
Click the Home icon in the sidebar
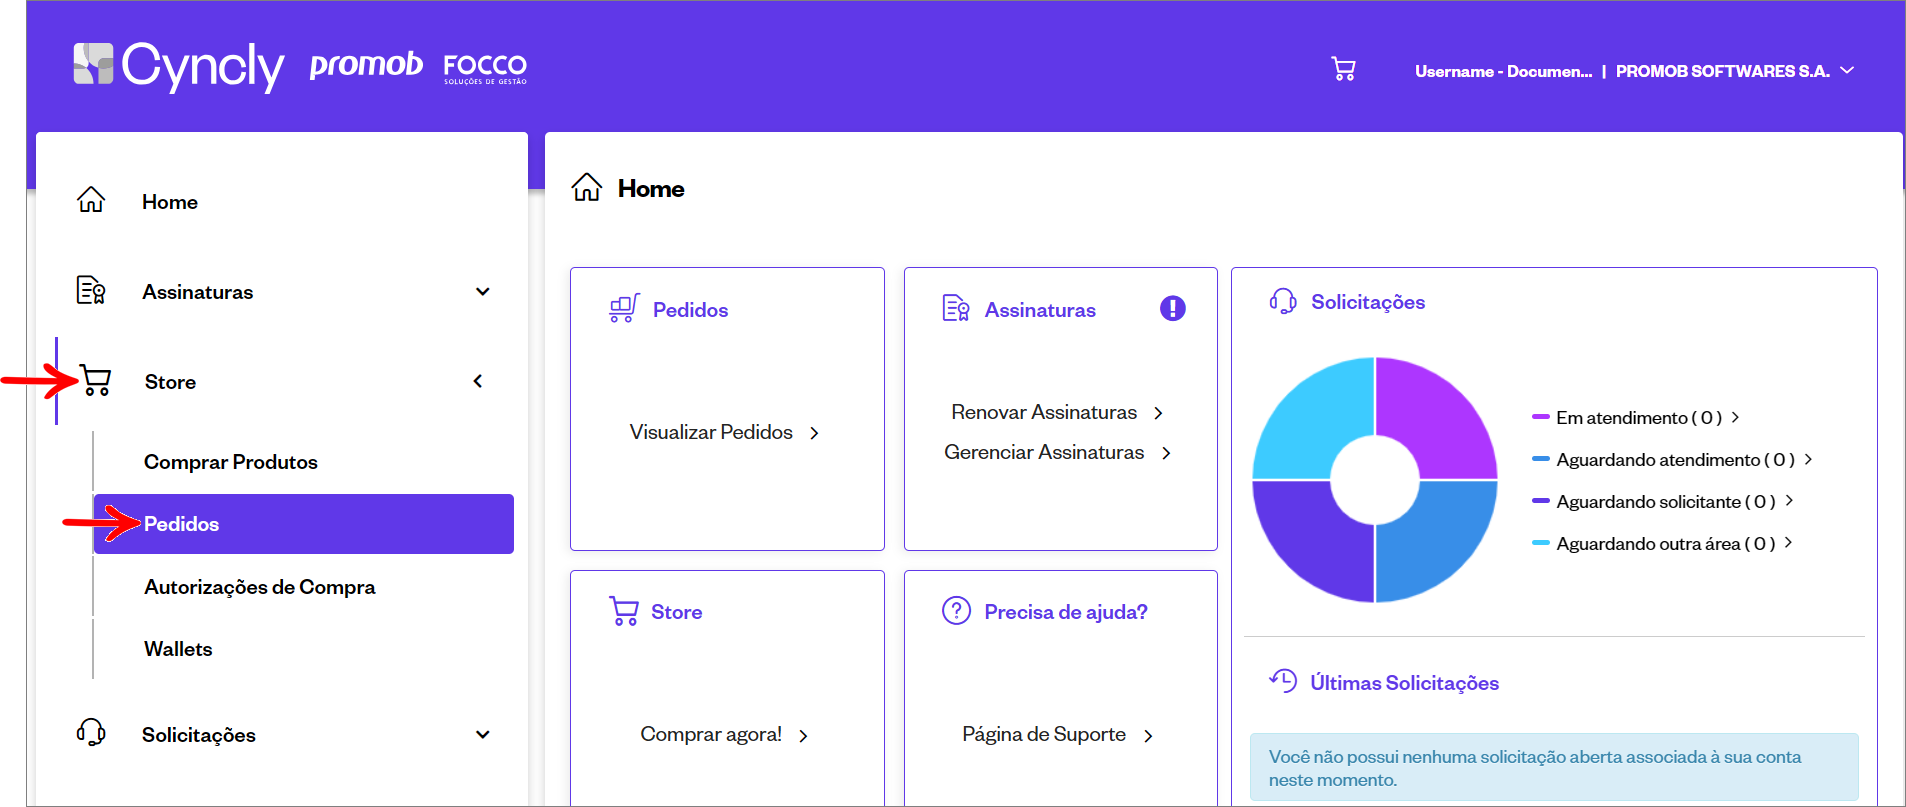tap(91, 200)
